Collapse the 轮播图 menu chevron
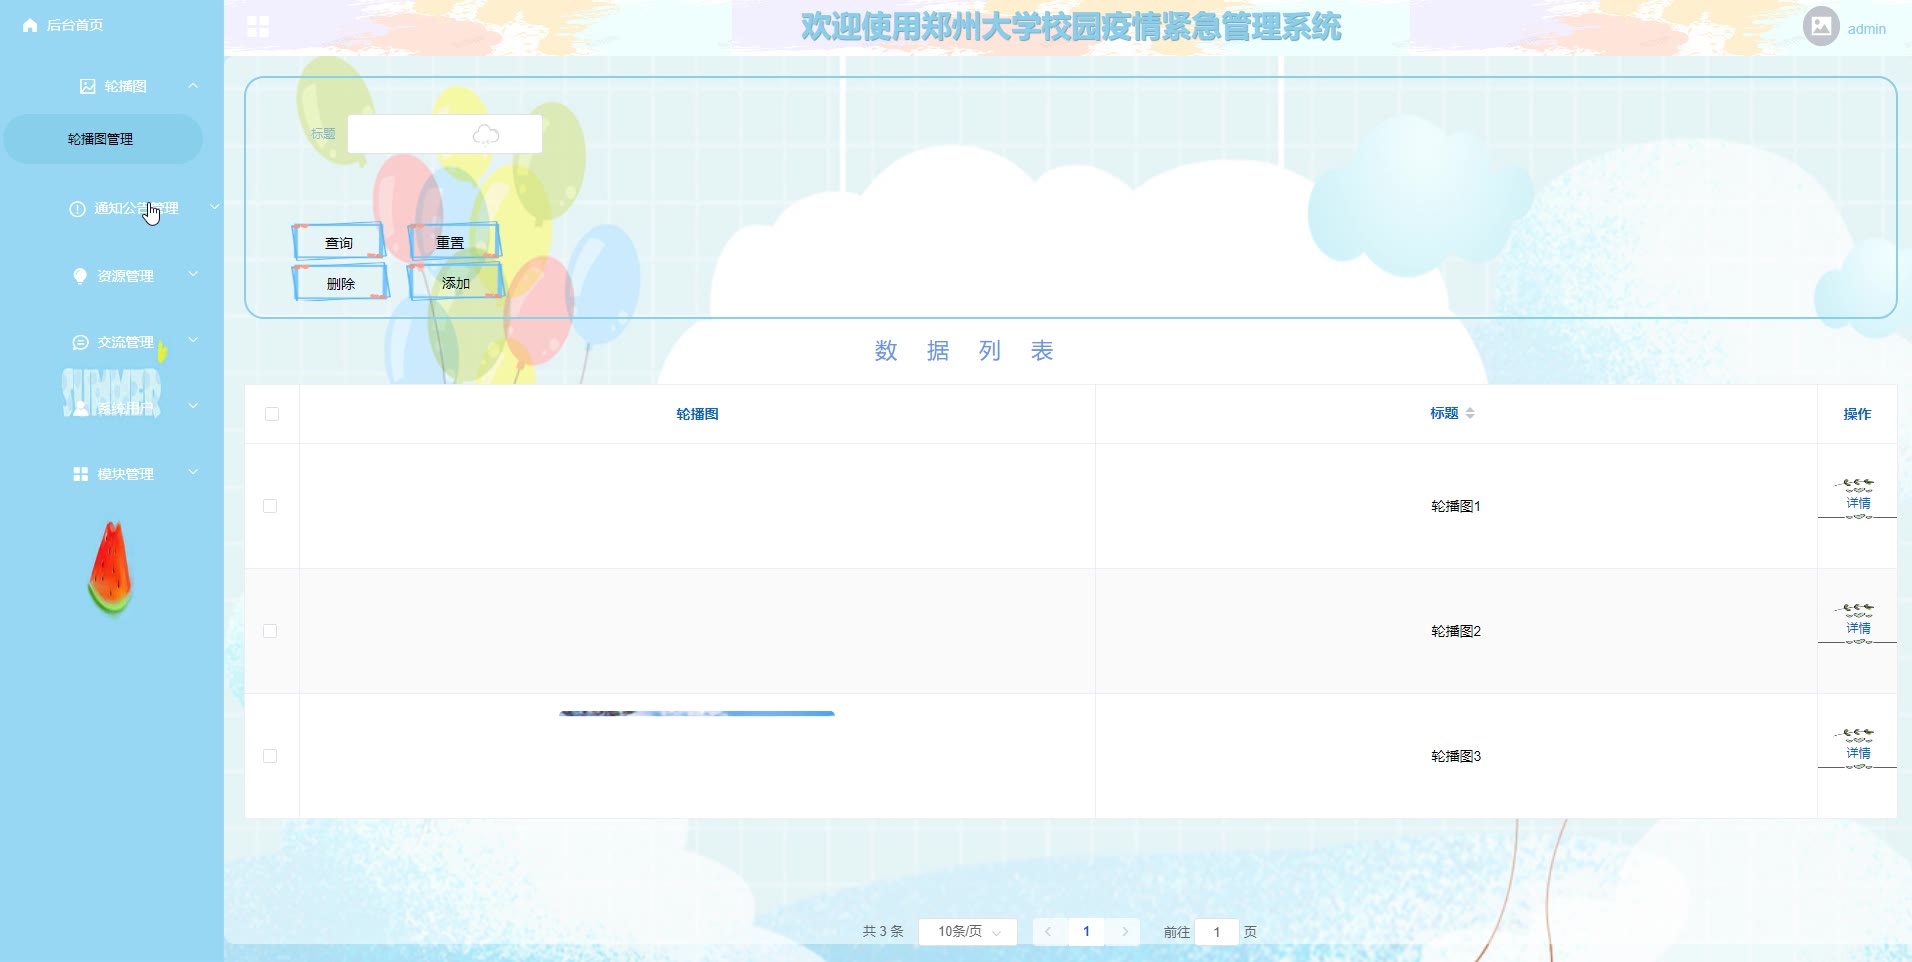1912x962 pixels. (193, 86)
